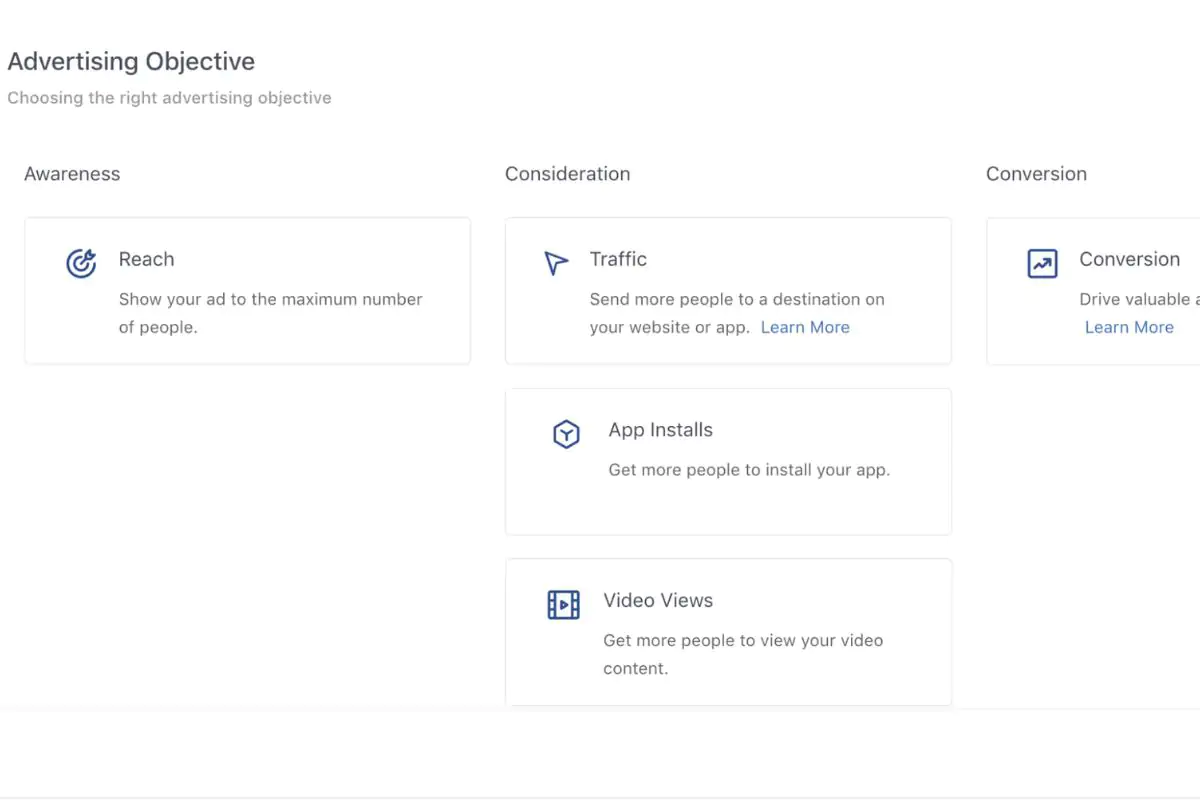Click the Awareness category heading
This screenshot has height=800, width=1200.
tap(72, 174)
